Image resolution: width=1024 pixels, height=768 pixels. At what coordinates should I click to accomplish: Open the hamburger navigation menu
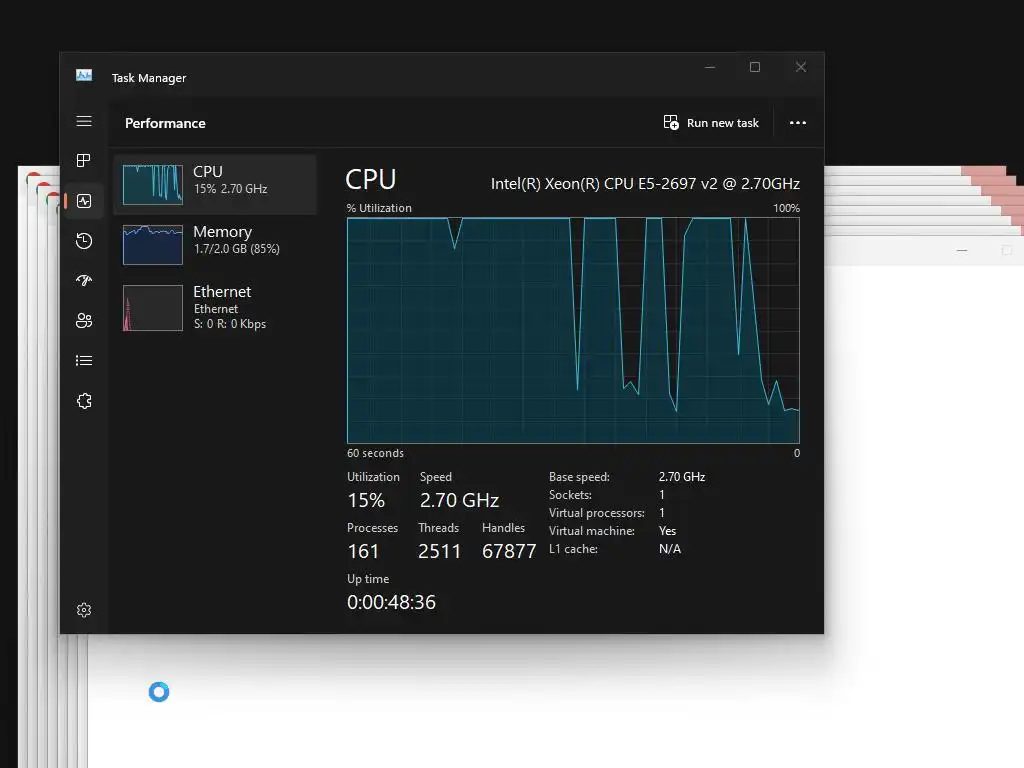(84, 121)
